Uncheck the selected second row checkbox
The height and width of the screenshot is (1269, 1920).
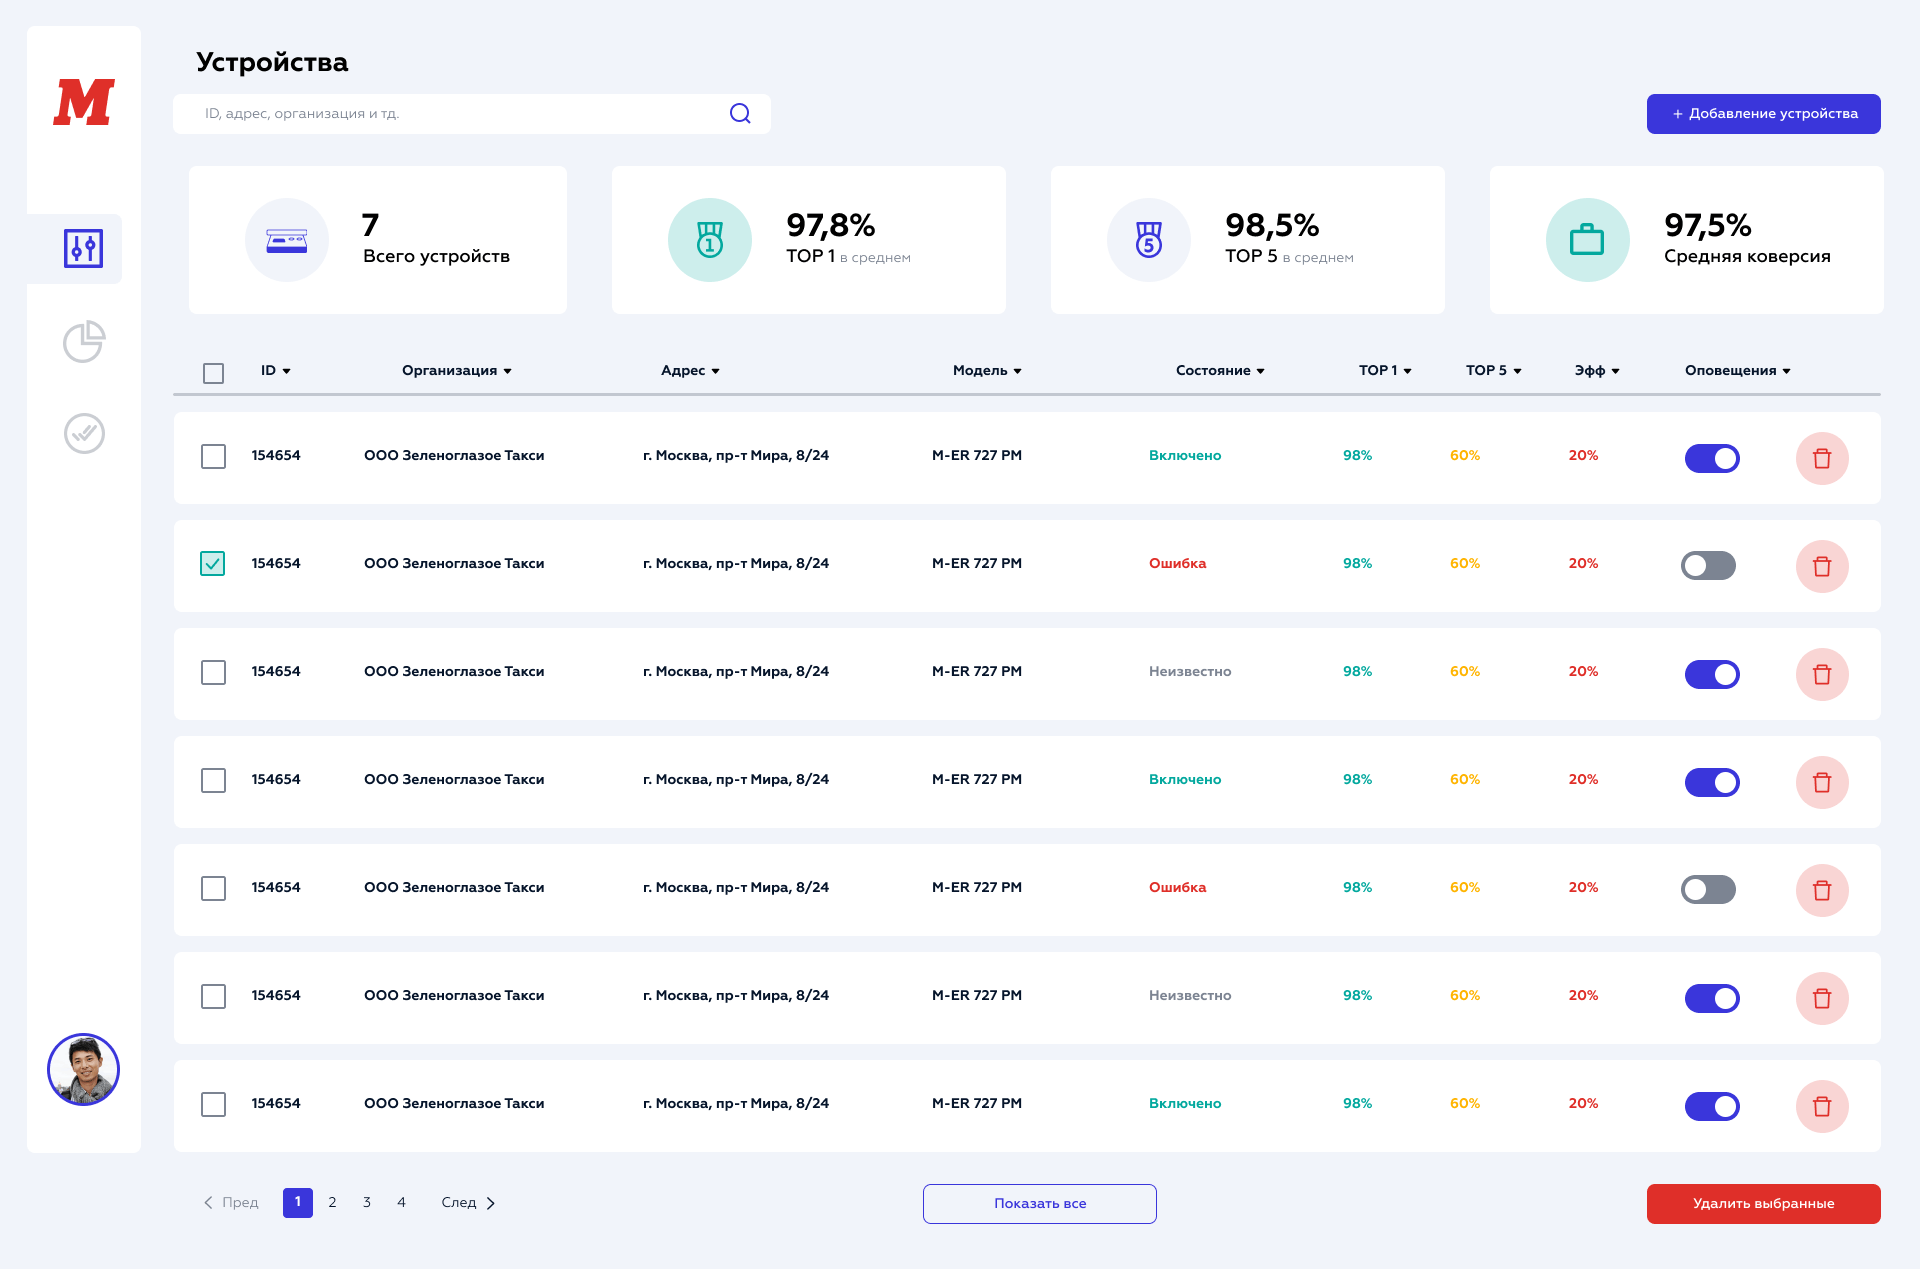(213, 564)
